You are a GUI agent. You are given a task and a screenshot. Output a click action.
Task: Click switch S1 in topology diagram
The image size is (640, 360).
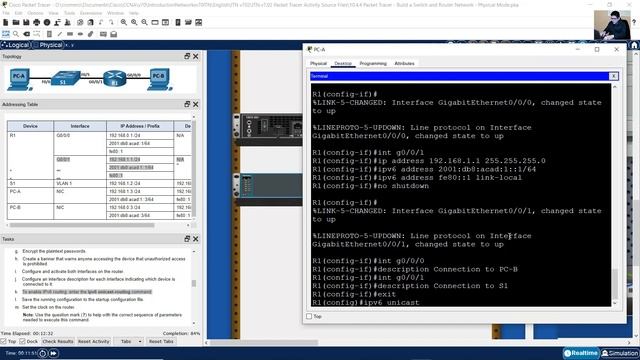[65, 78]
